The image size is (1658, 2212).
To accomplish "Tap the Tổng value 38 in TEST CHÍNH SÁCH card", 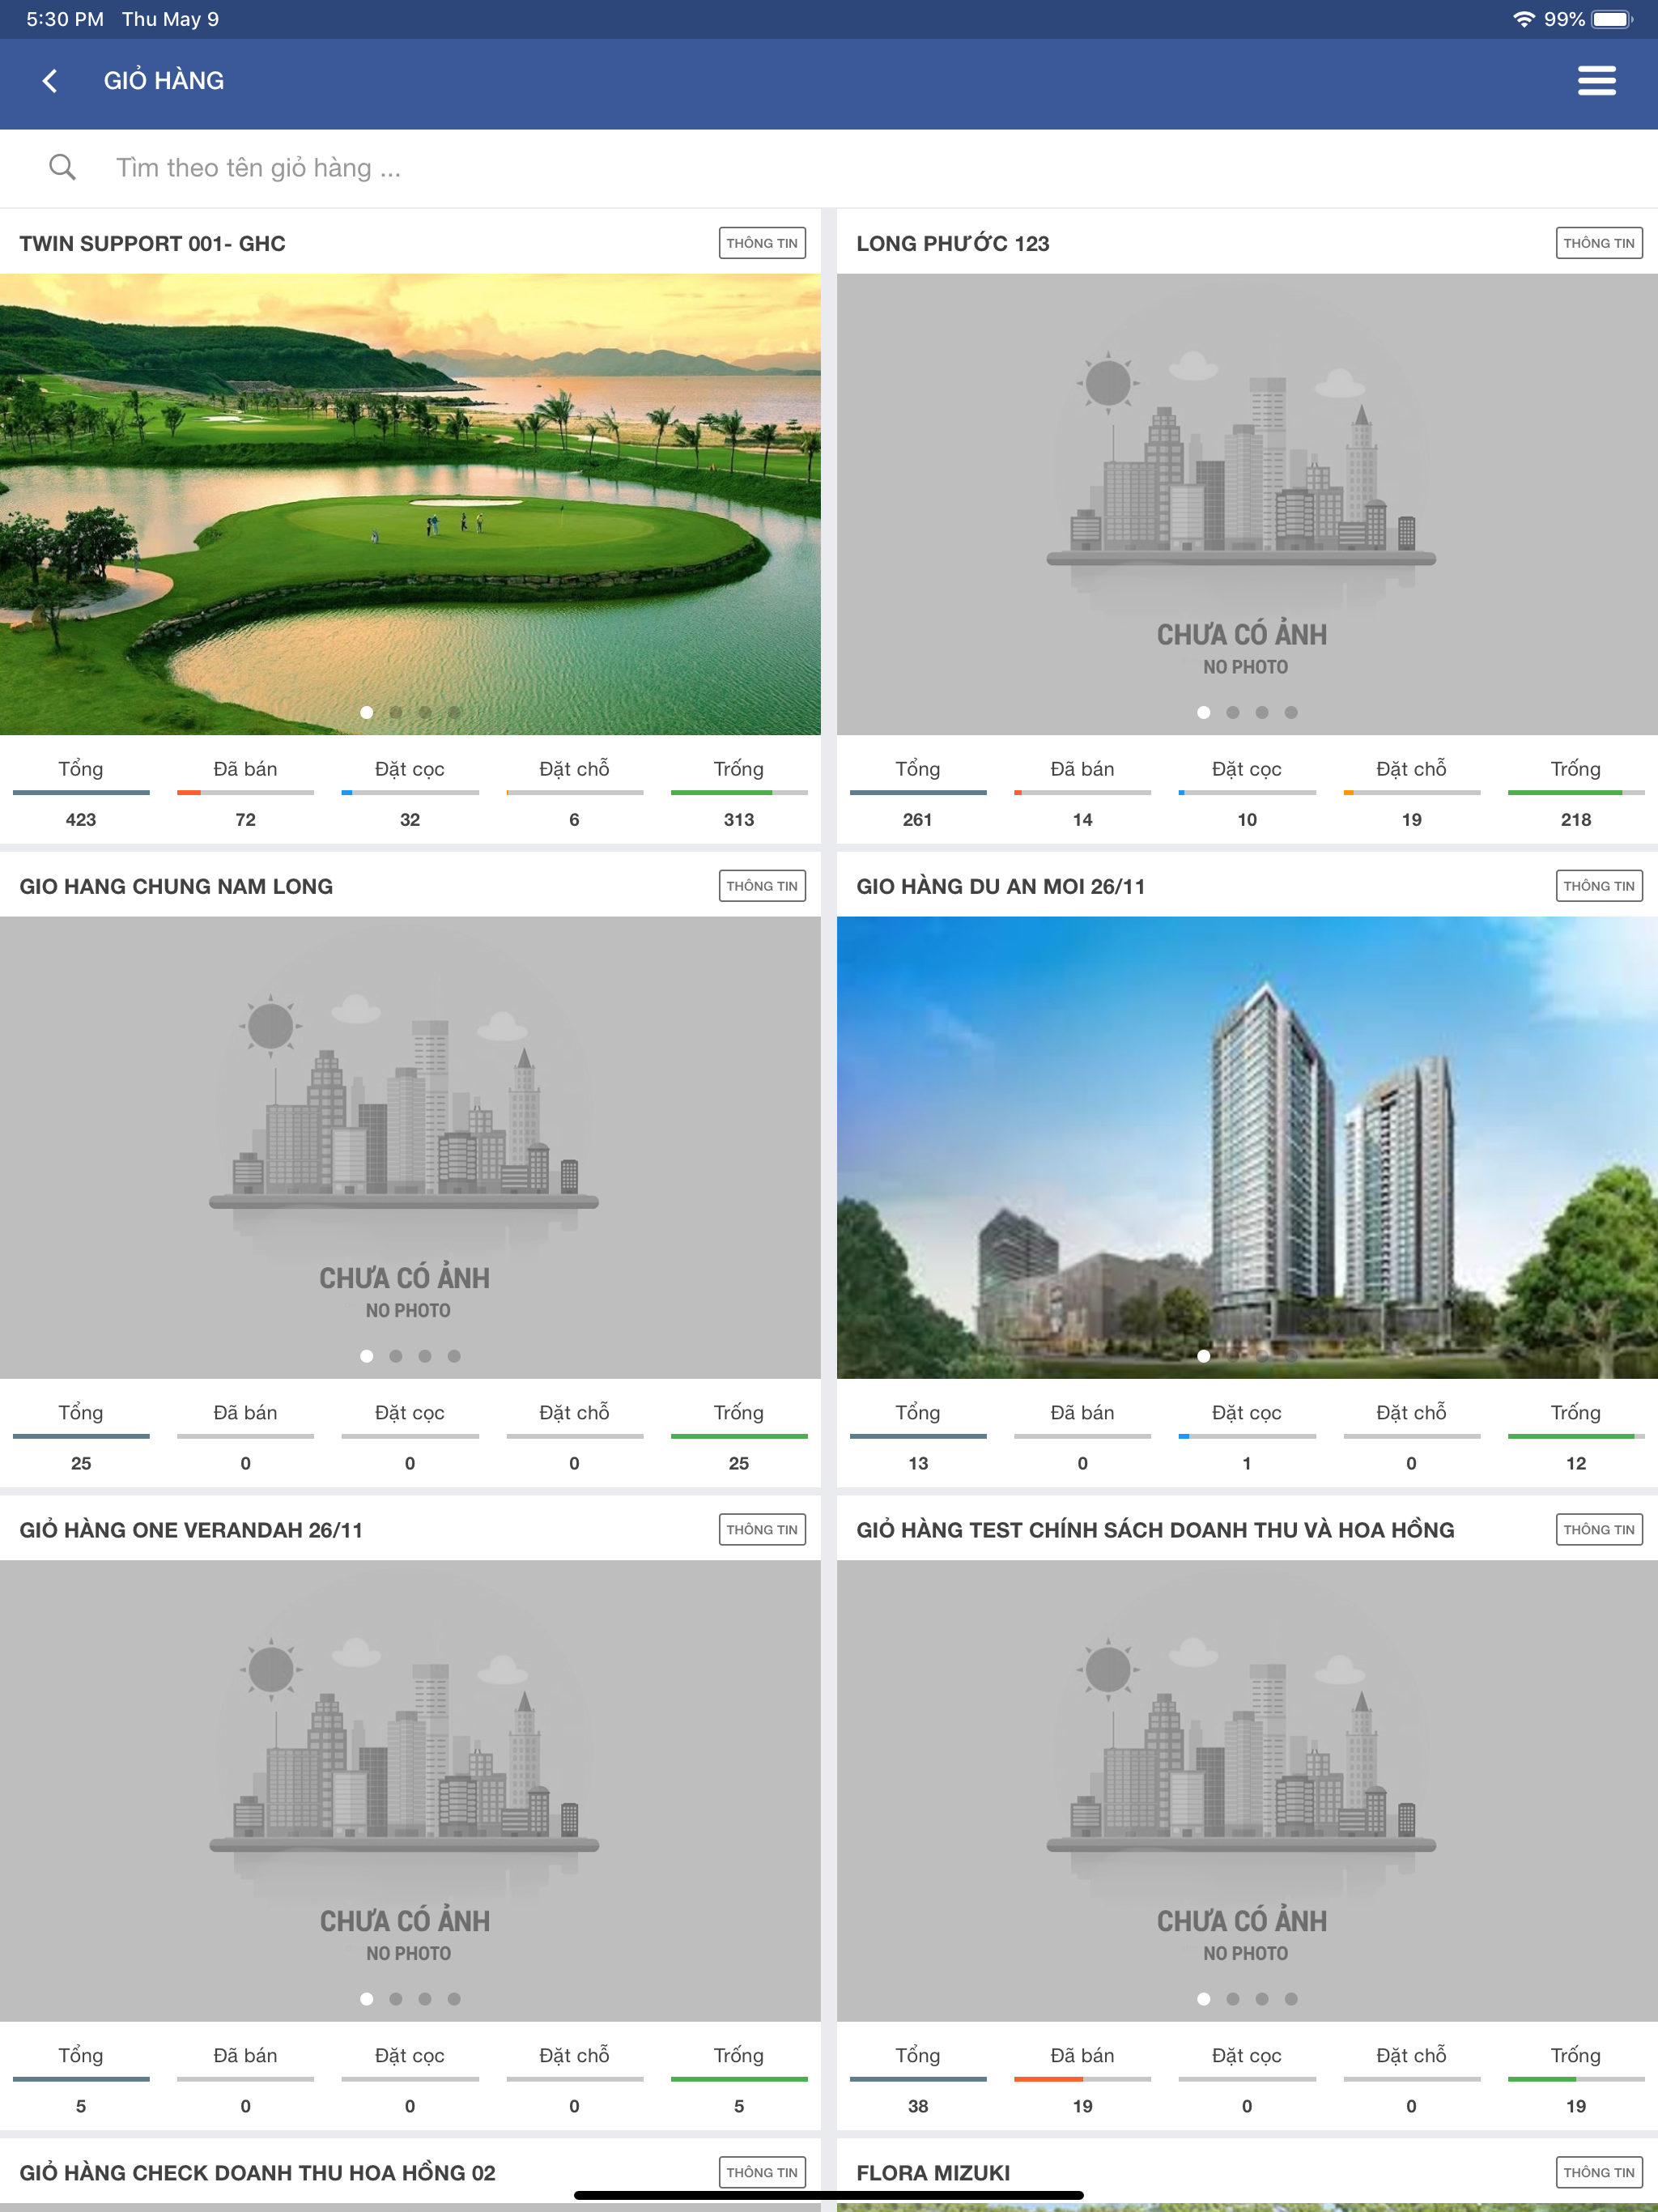I will [918, 2106].
